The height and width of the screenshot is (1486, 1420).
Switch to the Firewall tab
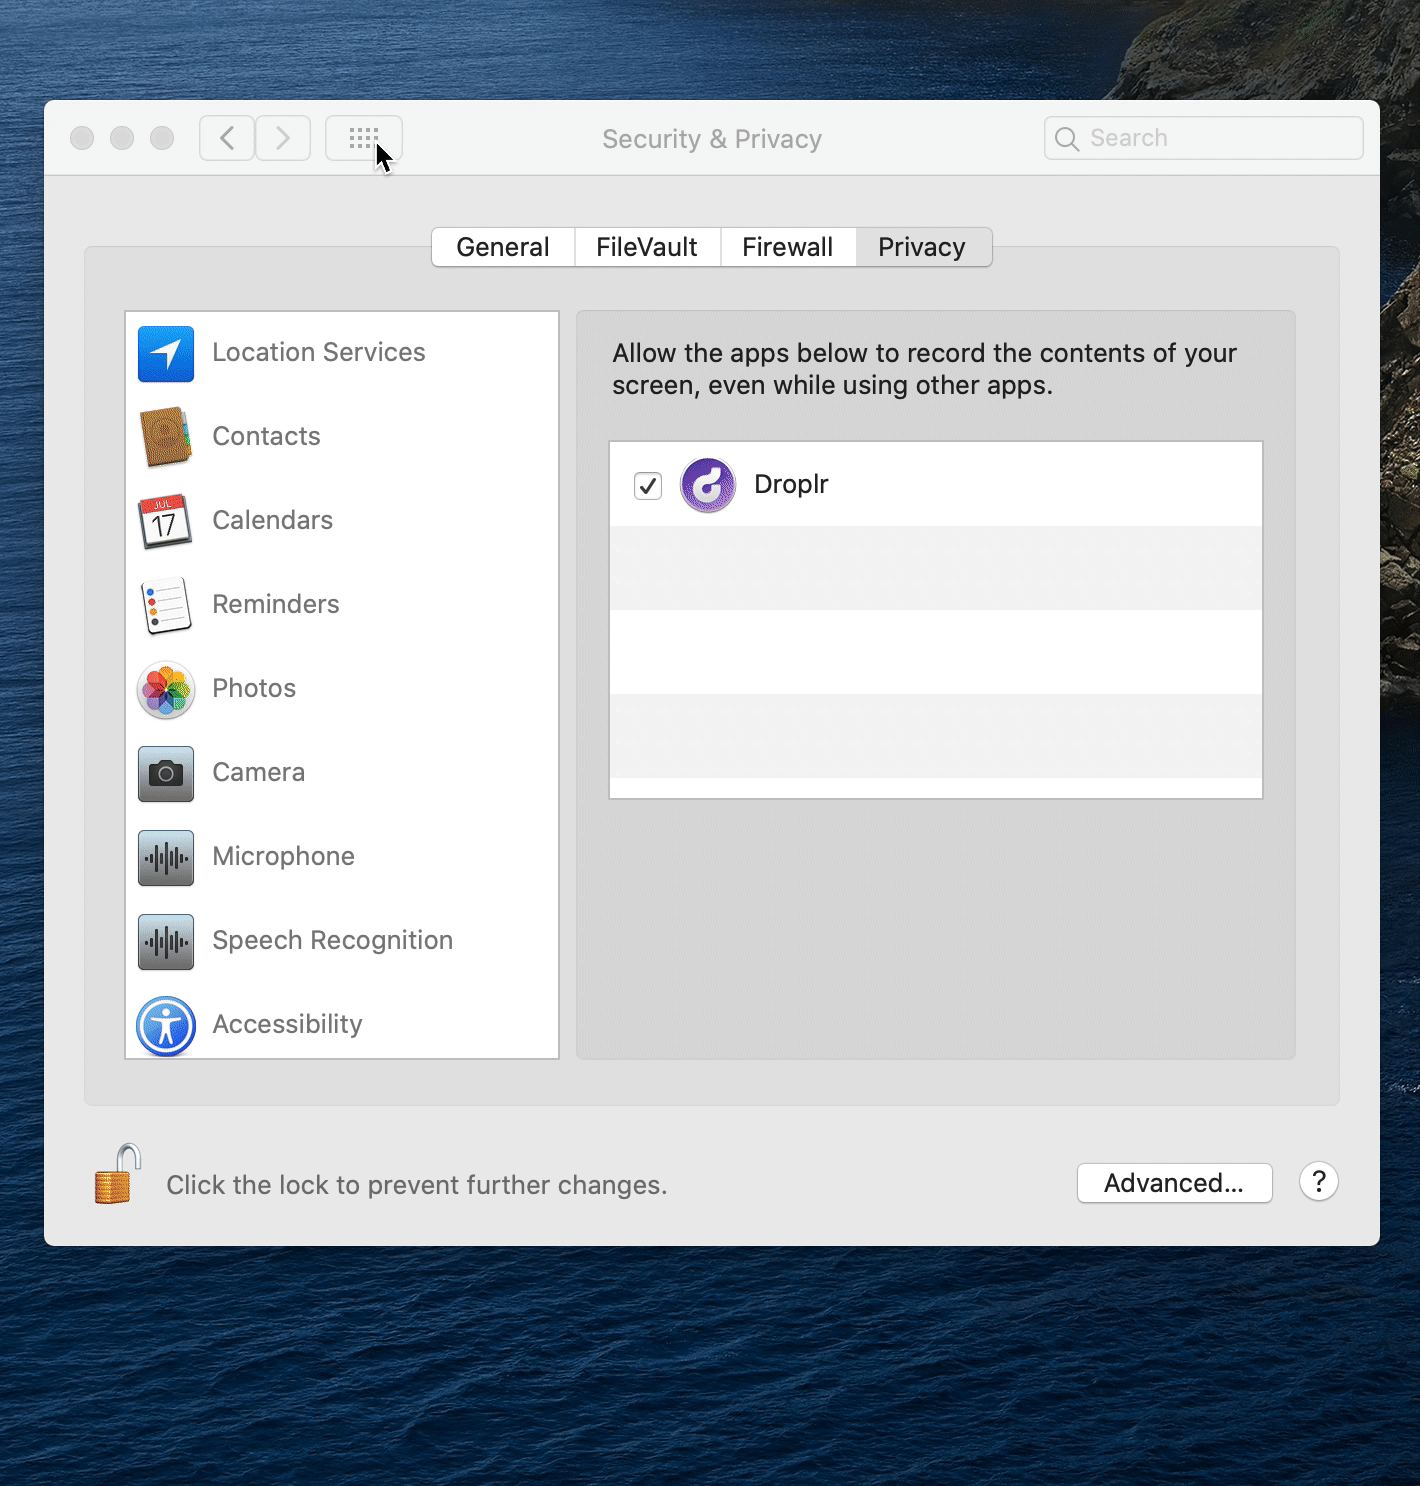(788, 247)
